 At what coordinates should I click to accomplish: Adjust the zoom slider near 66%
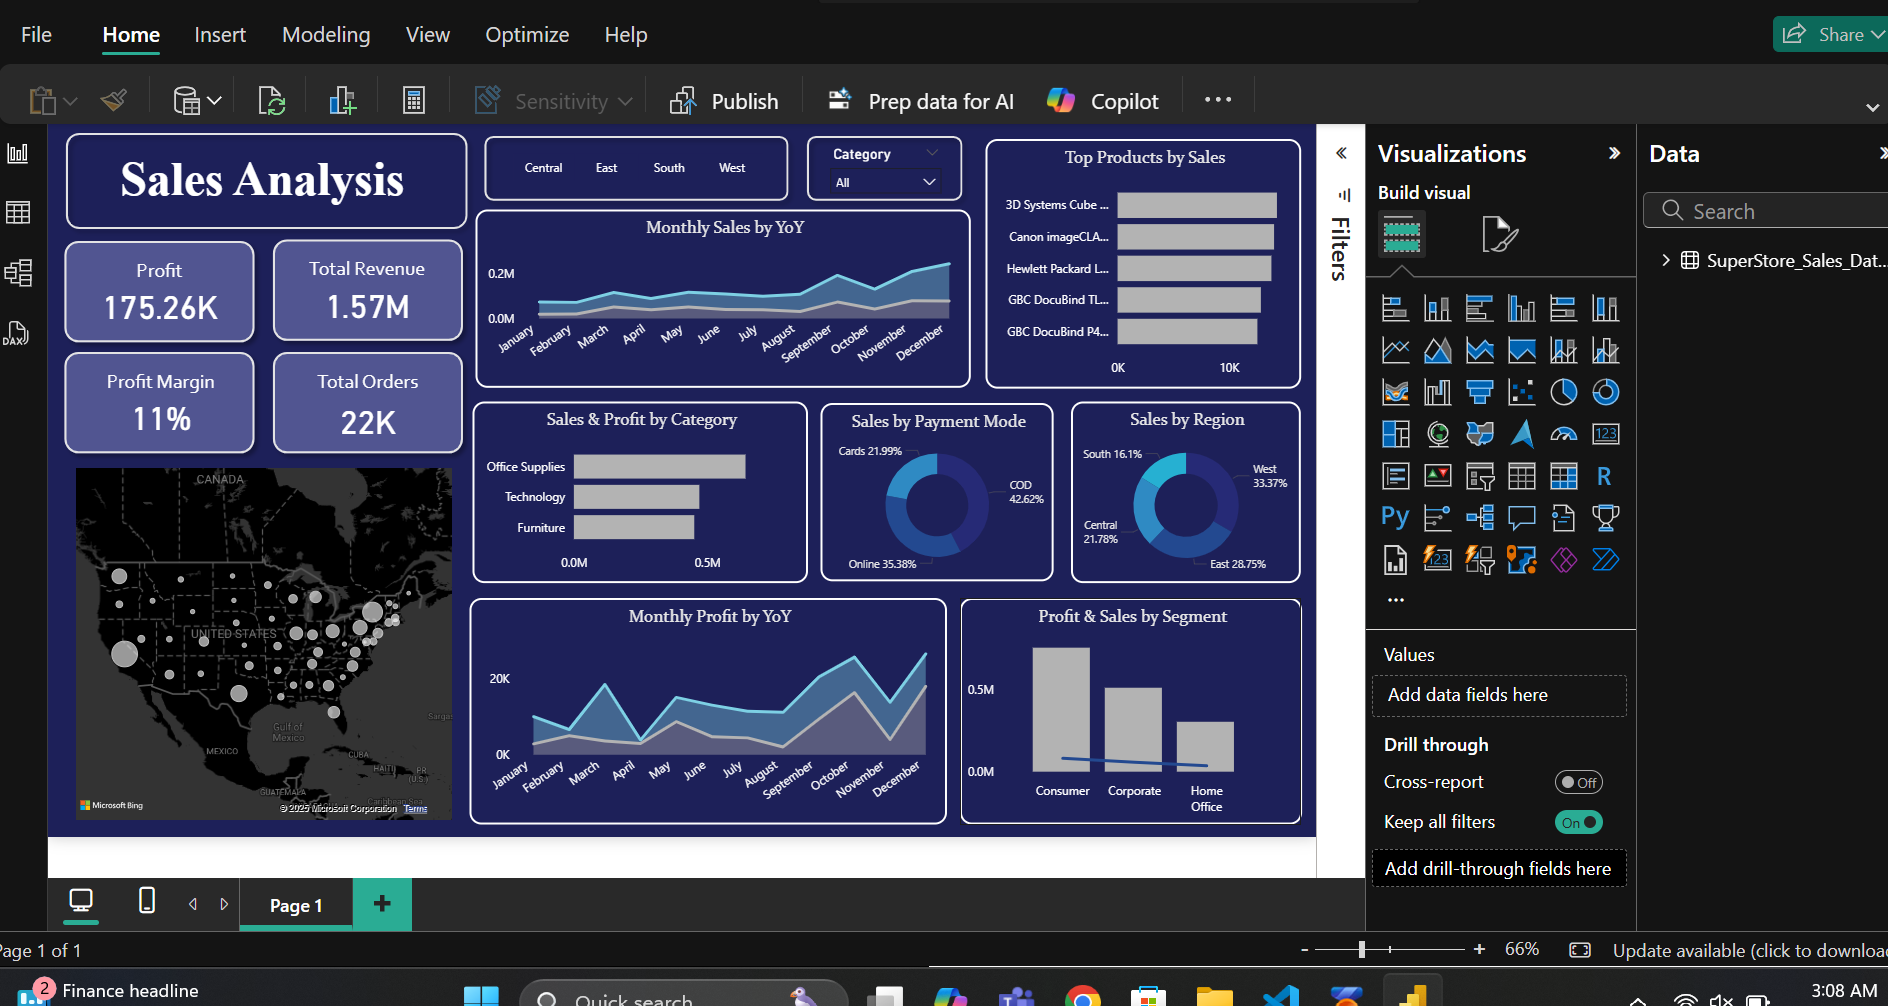1362,949
